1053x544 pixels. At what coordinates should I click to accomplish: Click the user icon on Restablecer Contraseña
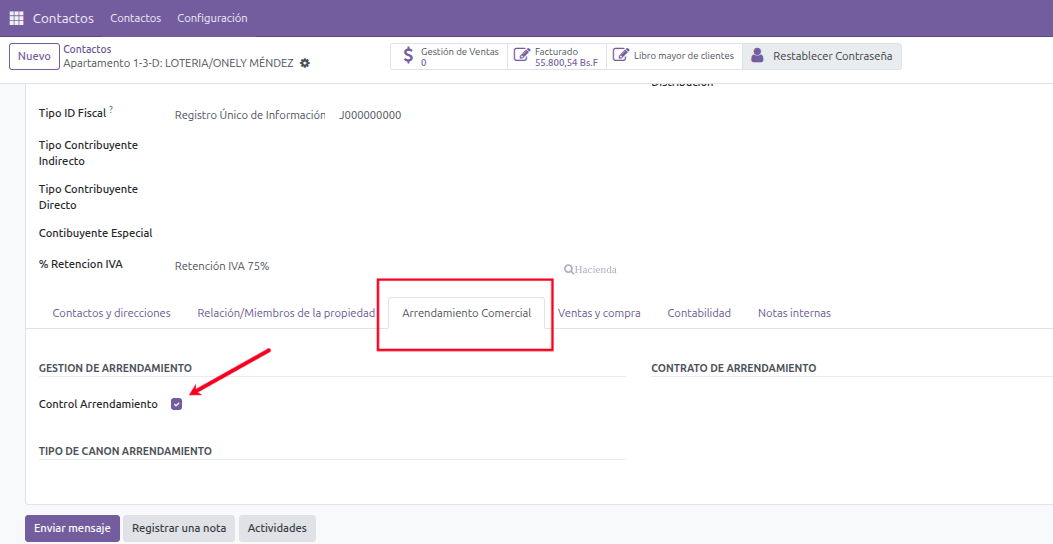[758, 56]
